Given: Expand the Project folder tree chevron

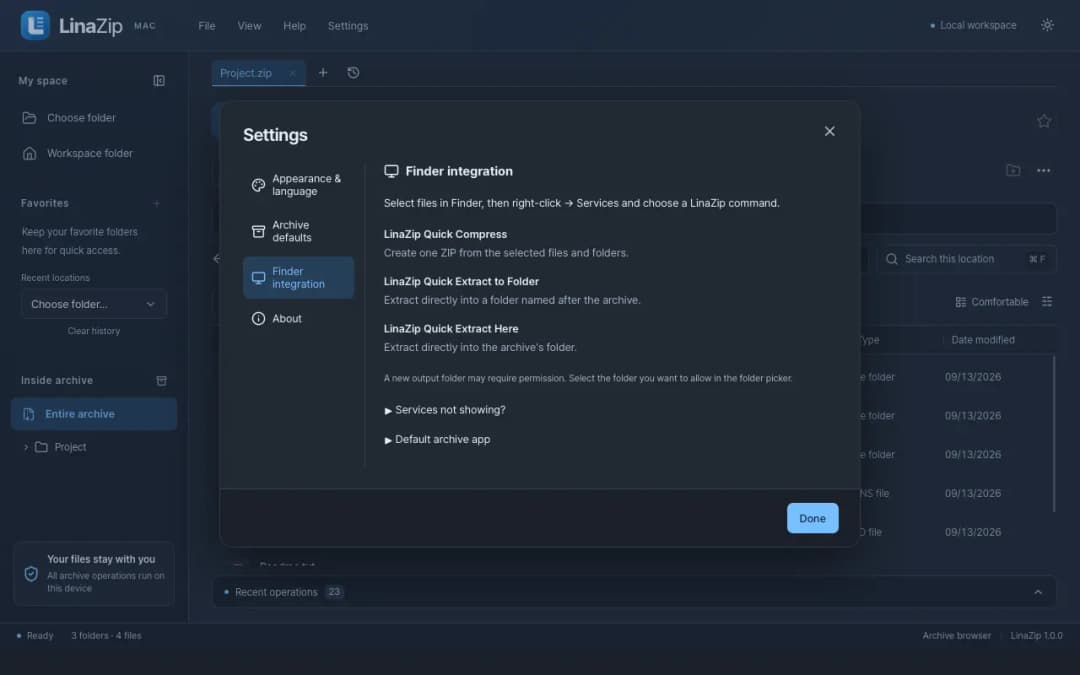Looking at the screenshot, I should [26, 447].
